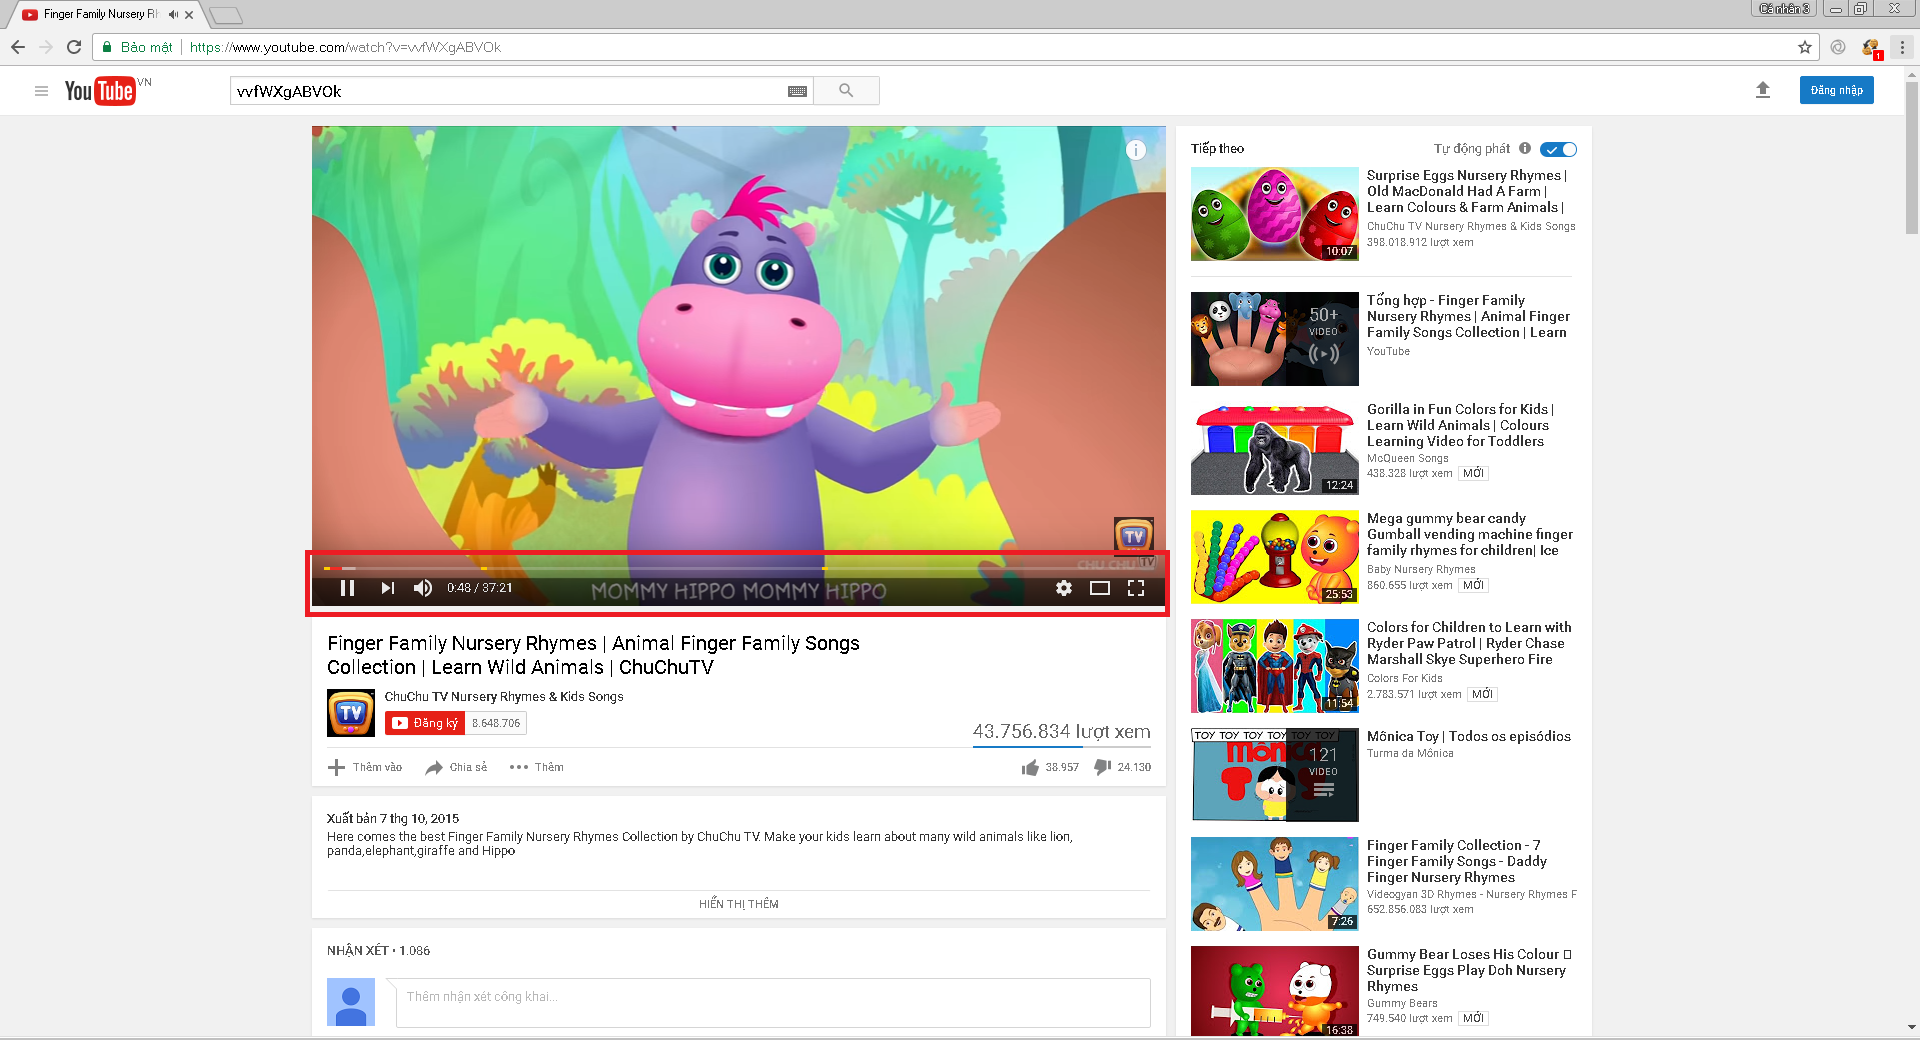Click the Đăng nhập sign-in button
Image resolution: width=1920 pixels, height=1040 pixels.
pyautogui.click(x=1837, y=90)
